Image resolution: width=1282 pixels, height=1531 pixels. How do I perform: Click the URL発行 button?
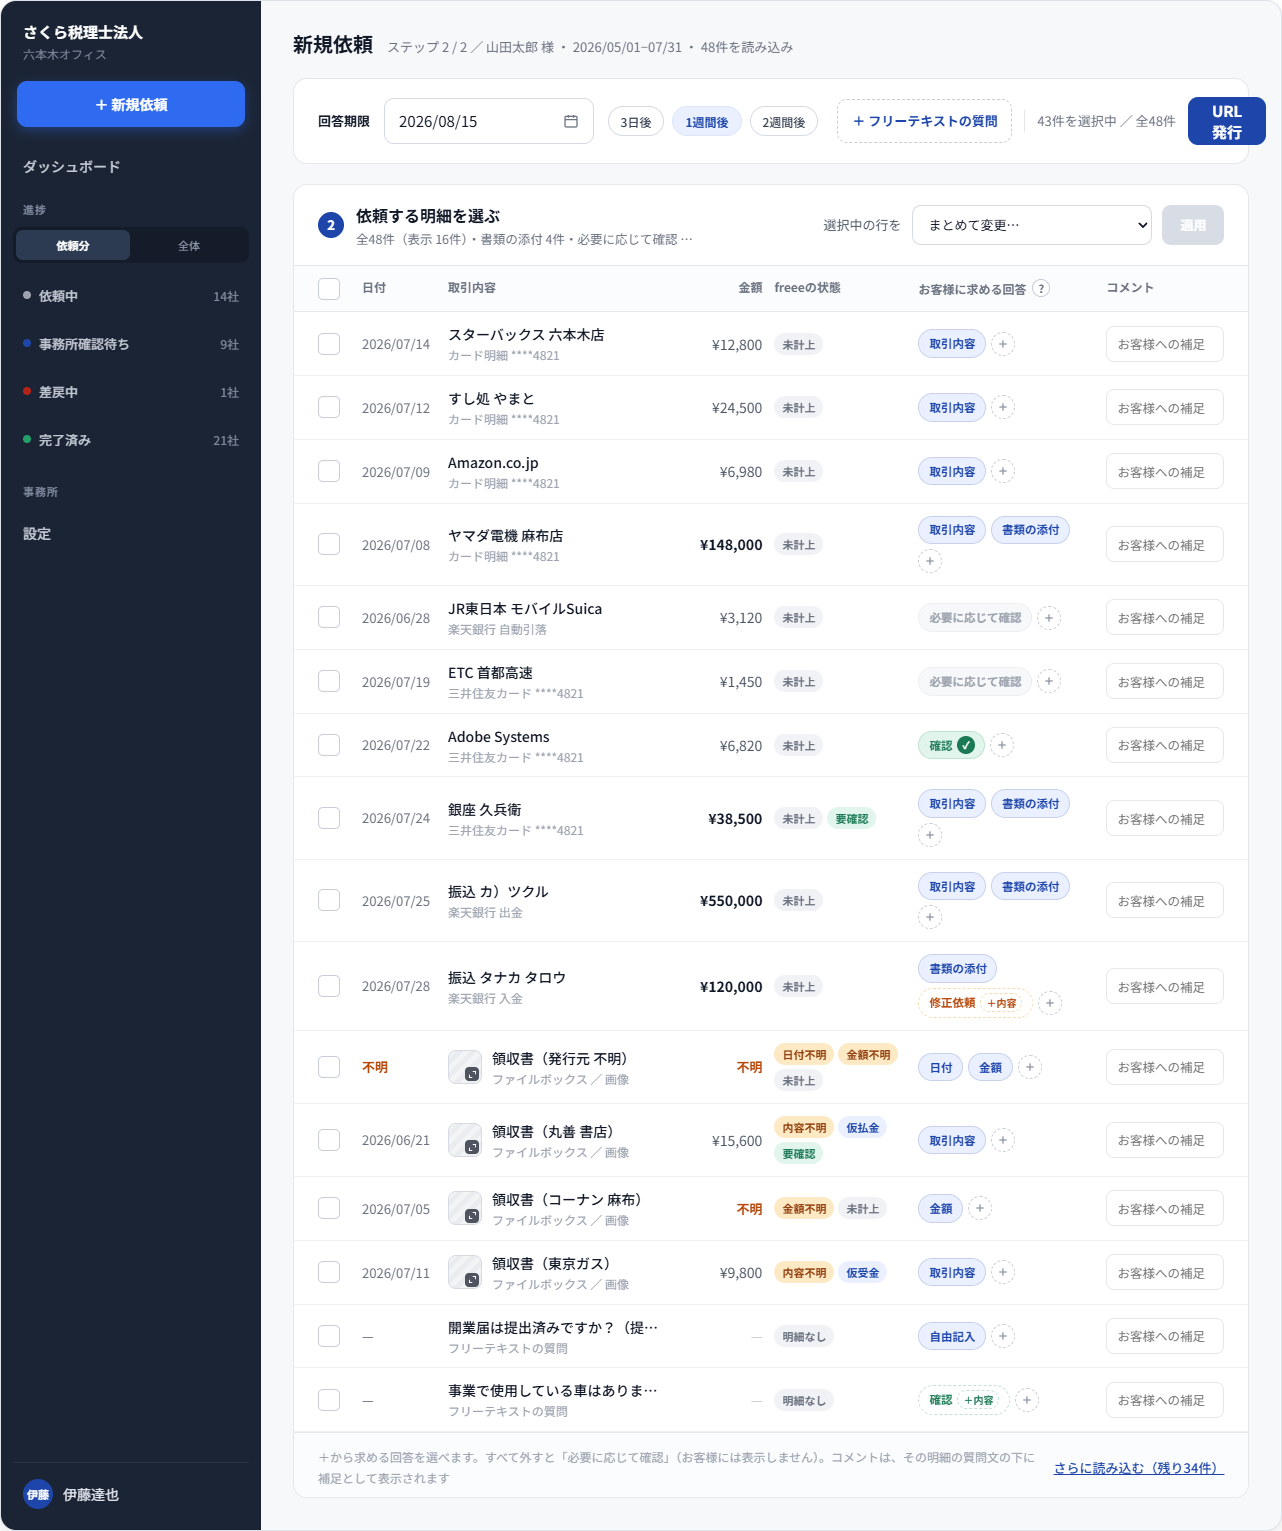click(x=1227, y=121)
